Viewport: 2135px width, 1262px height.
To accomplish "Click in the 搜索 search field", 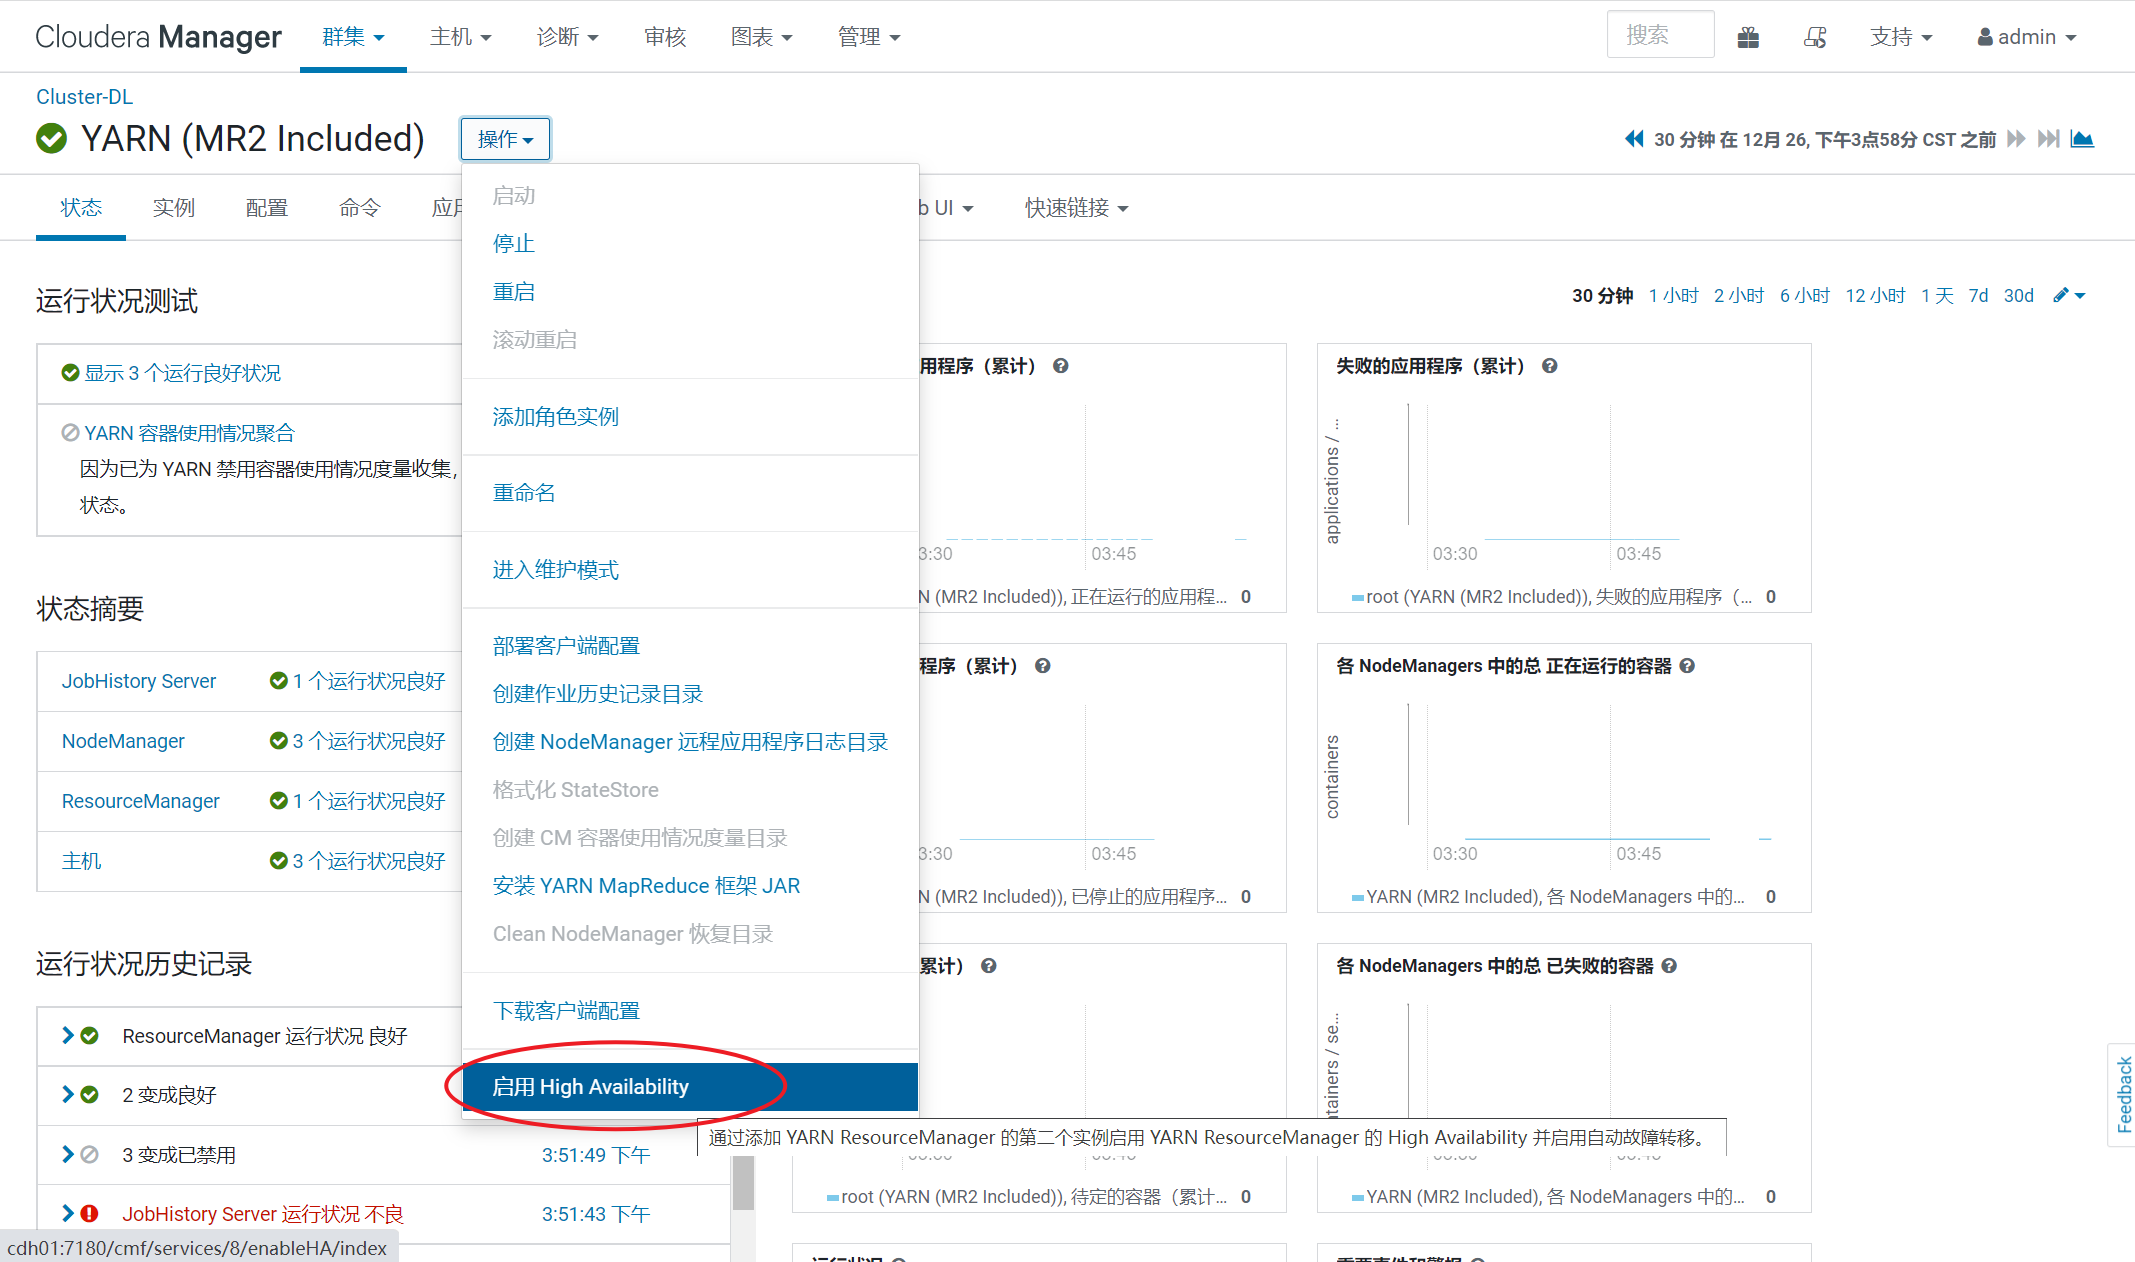I will 1659,36.
